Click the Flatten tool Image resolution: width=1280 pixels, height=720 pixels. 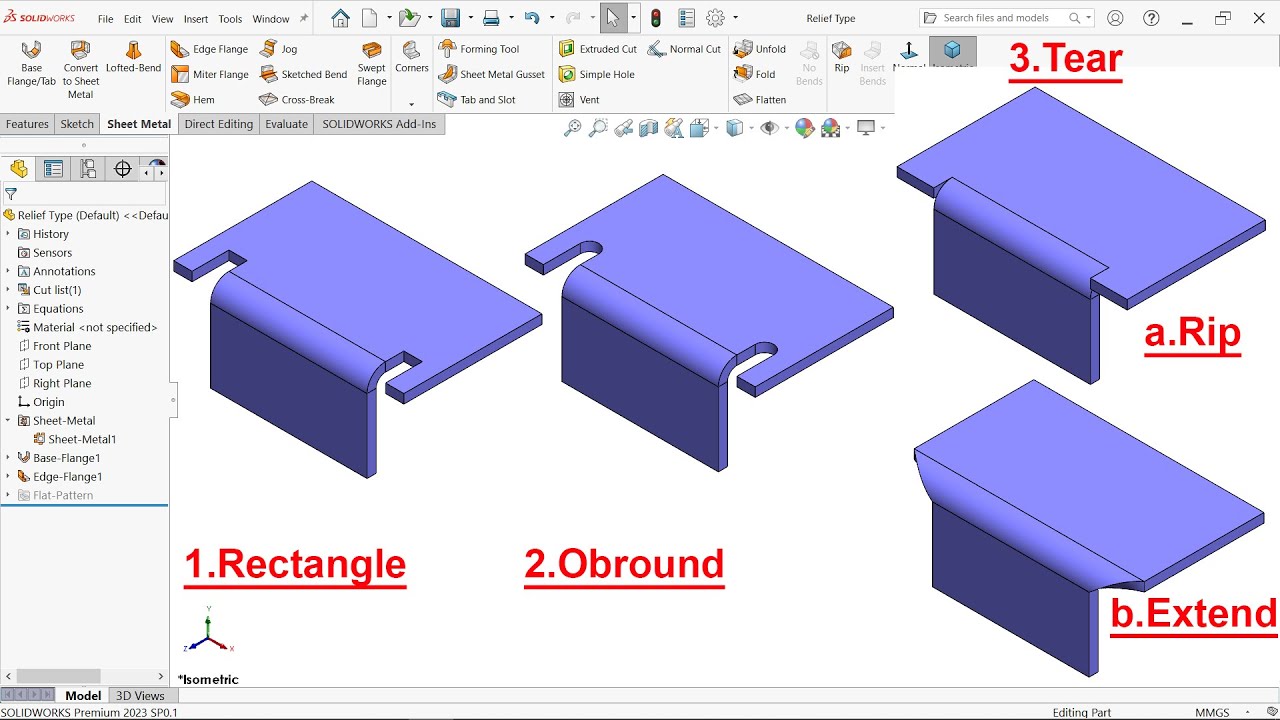[760, 100]
